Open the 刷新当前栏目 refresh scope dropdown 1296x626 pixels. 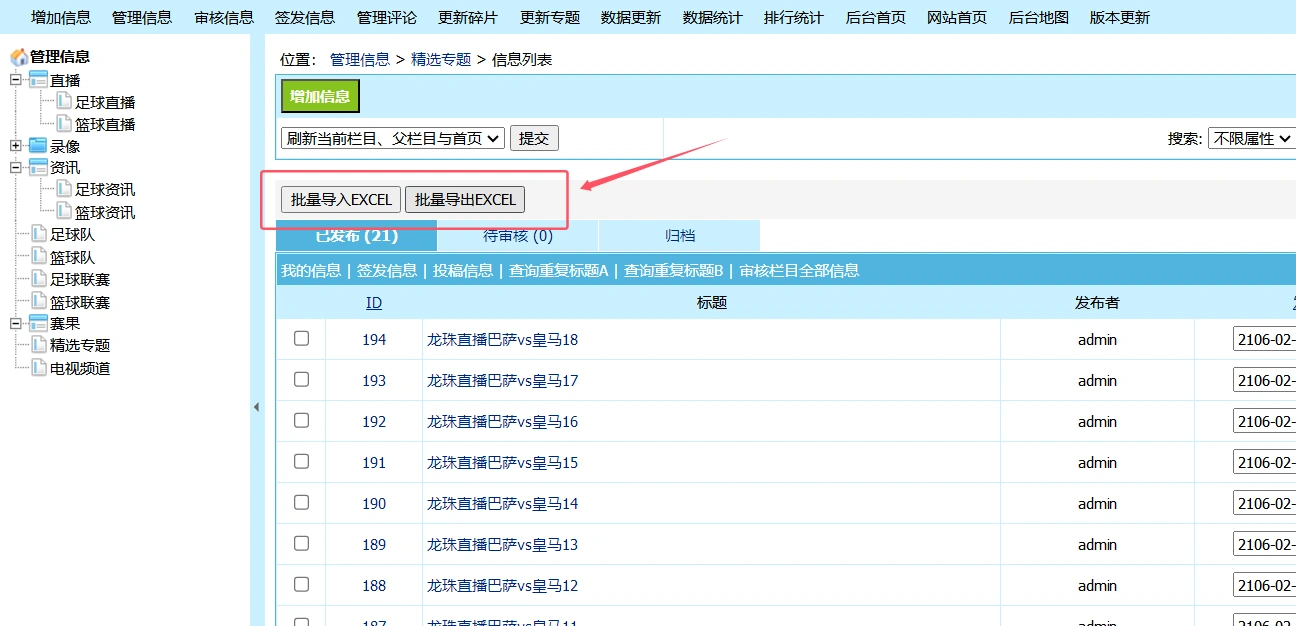click(x=392, y=138)
